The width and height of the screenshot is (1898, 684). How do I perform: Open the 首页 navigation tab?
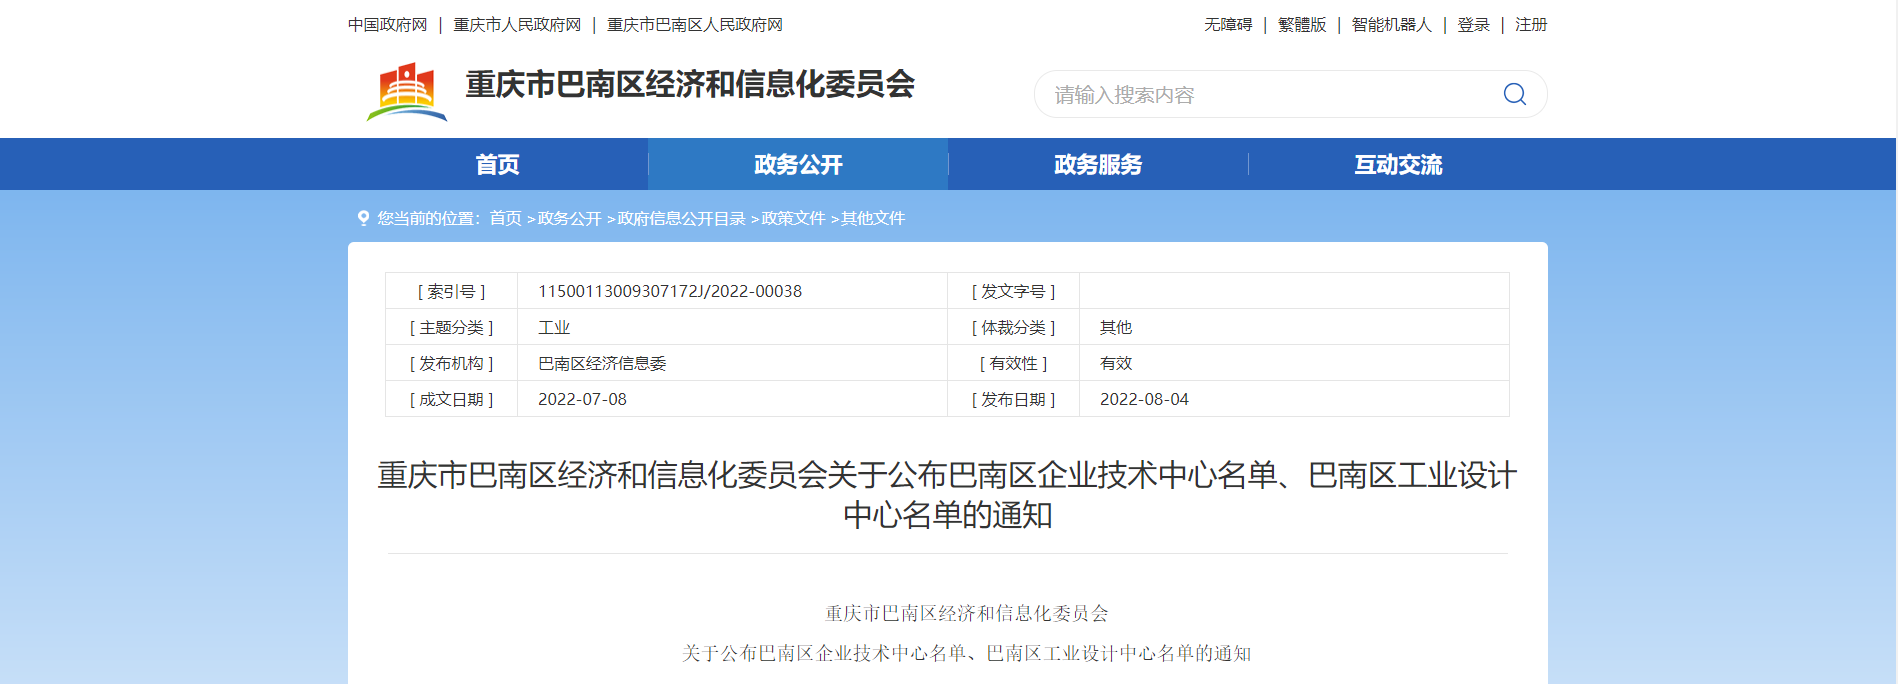[497, 164]
